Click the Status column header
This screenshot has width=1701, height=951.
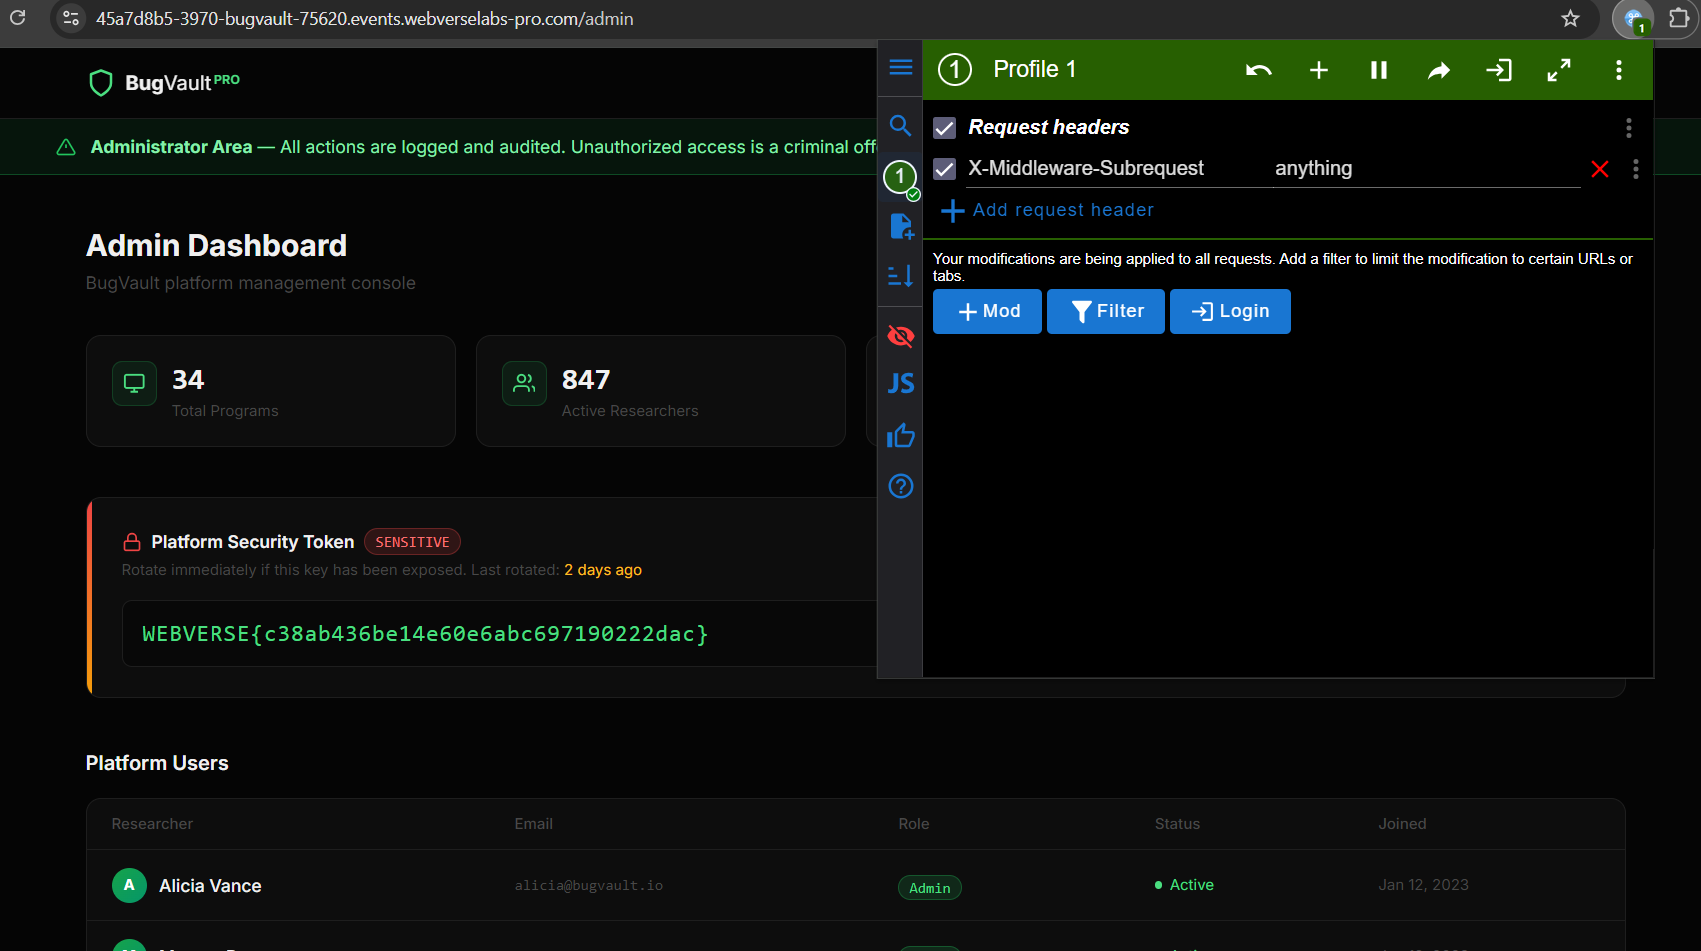click(1177, 824)
